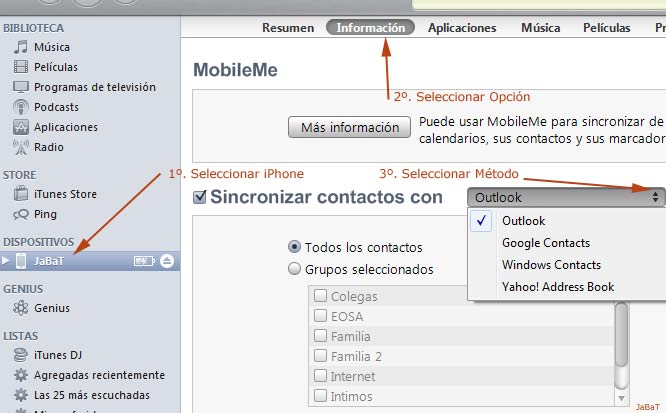
Task: Open the Genius atom icon
Action: (x=21, y=308)
